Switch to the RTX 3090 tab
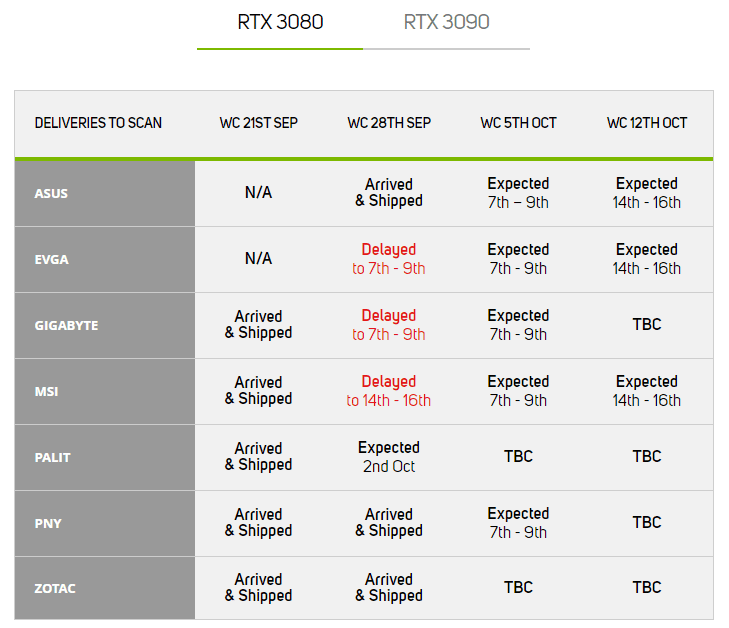This screenshot has width=729, height=628. pyautogui.click(x=446, y=22)
